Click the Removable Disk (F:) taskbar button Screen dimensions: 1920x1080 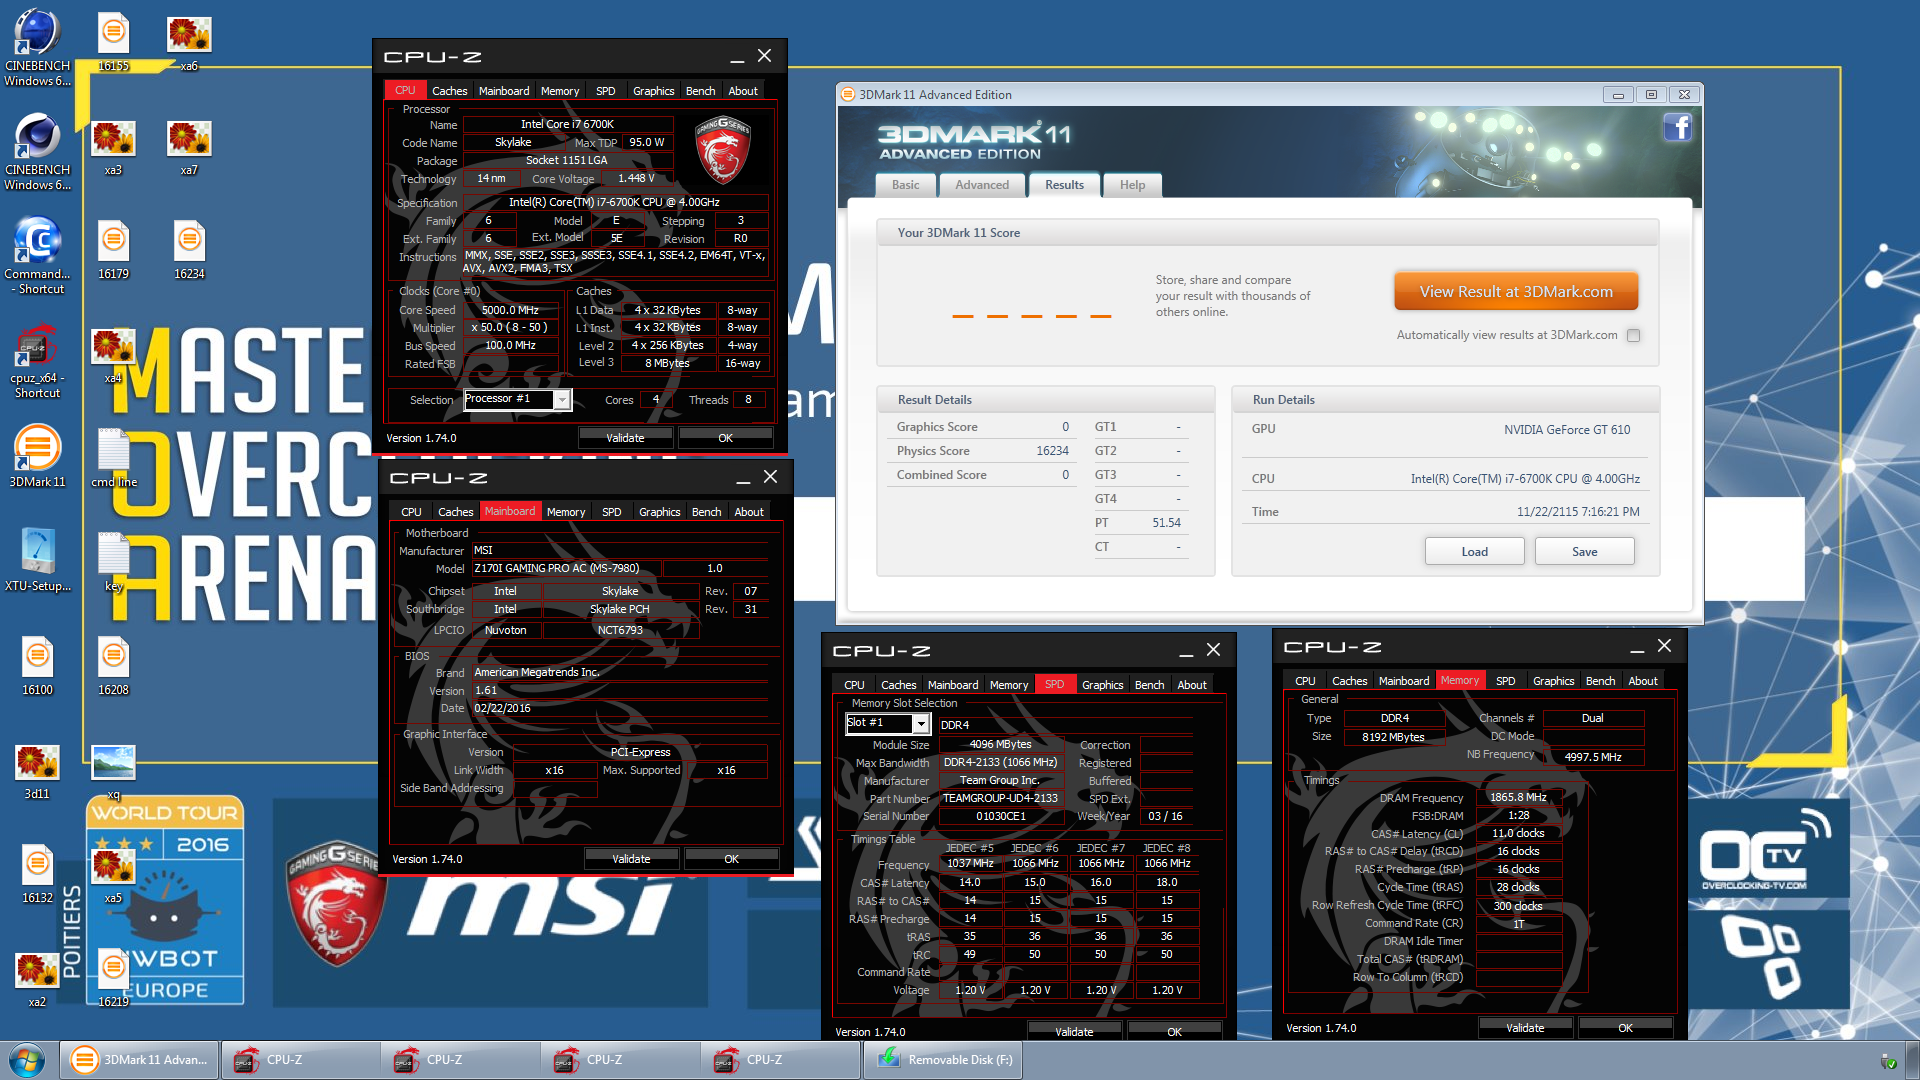943,1060
